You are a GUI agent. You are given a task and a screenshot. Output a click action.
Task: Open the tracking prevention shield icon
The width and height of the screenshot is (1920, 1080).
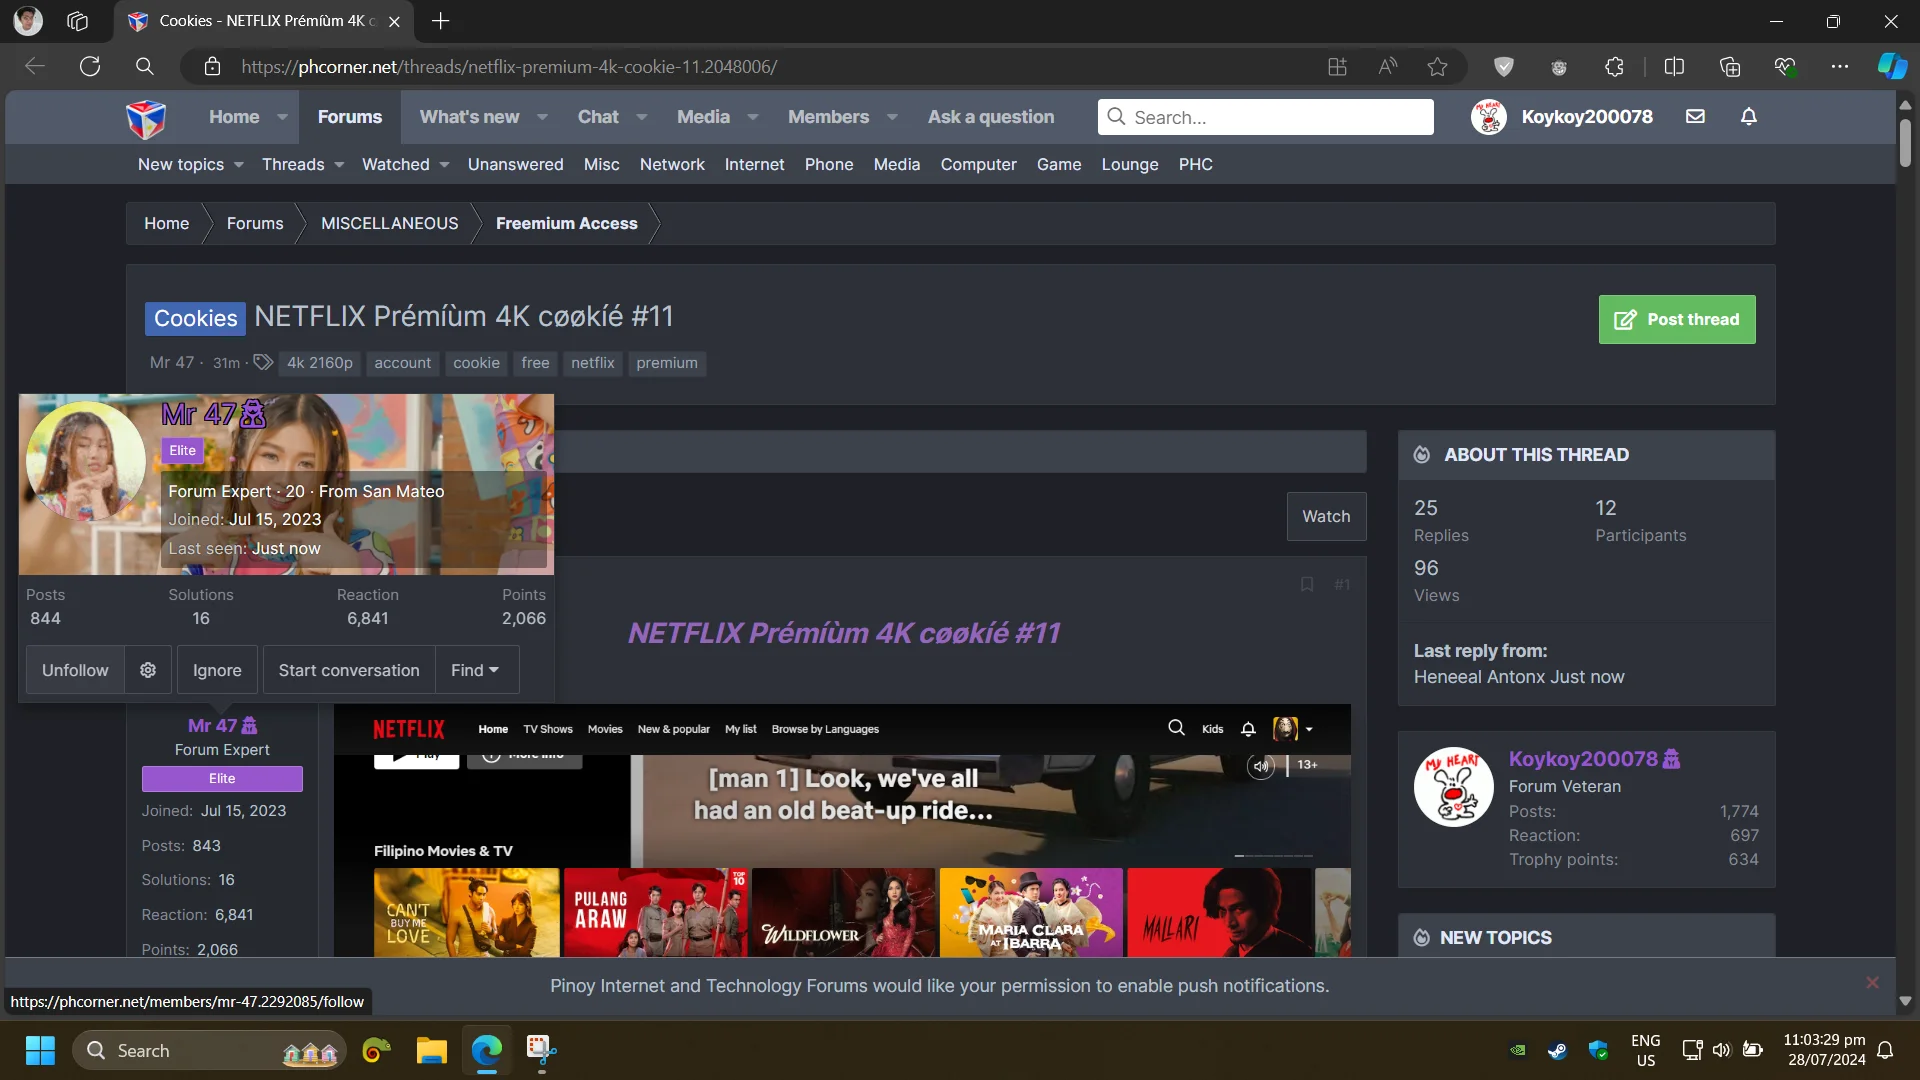point(1503,66)
